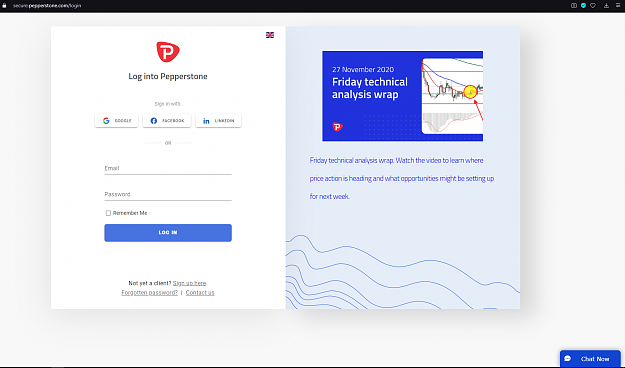Open the Contact us link
The image size is (625, 368).
coord(200,293)
